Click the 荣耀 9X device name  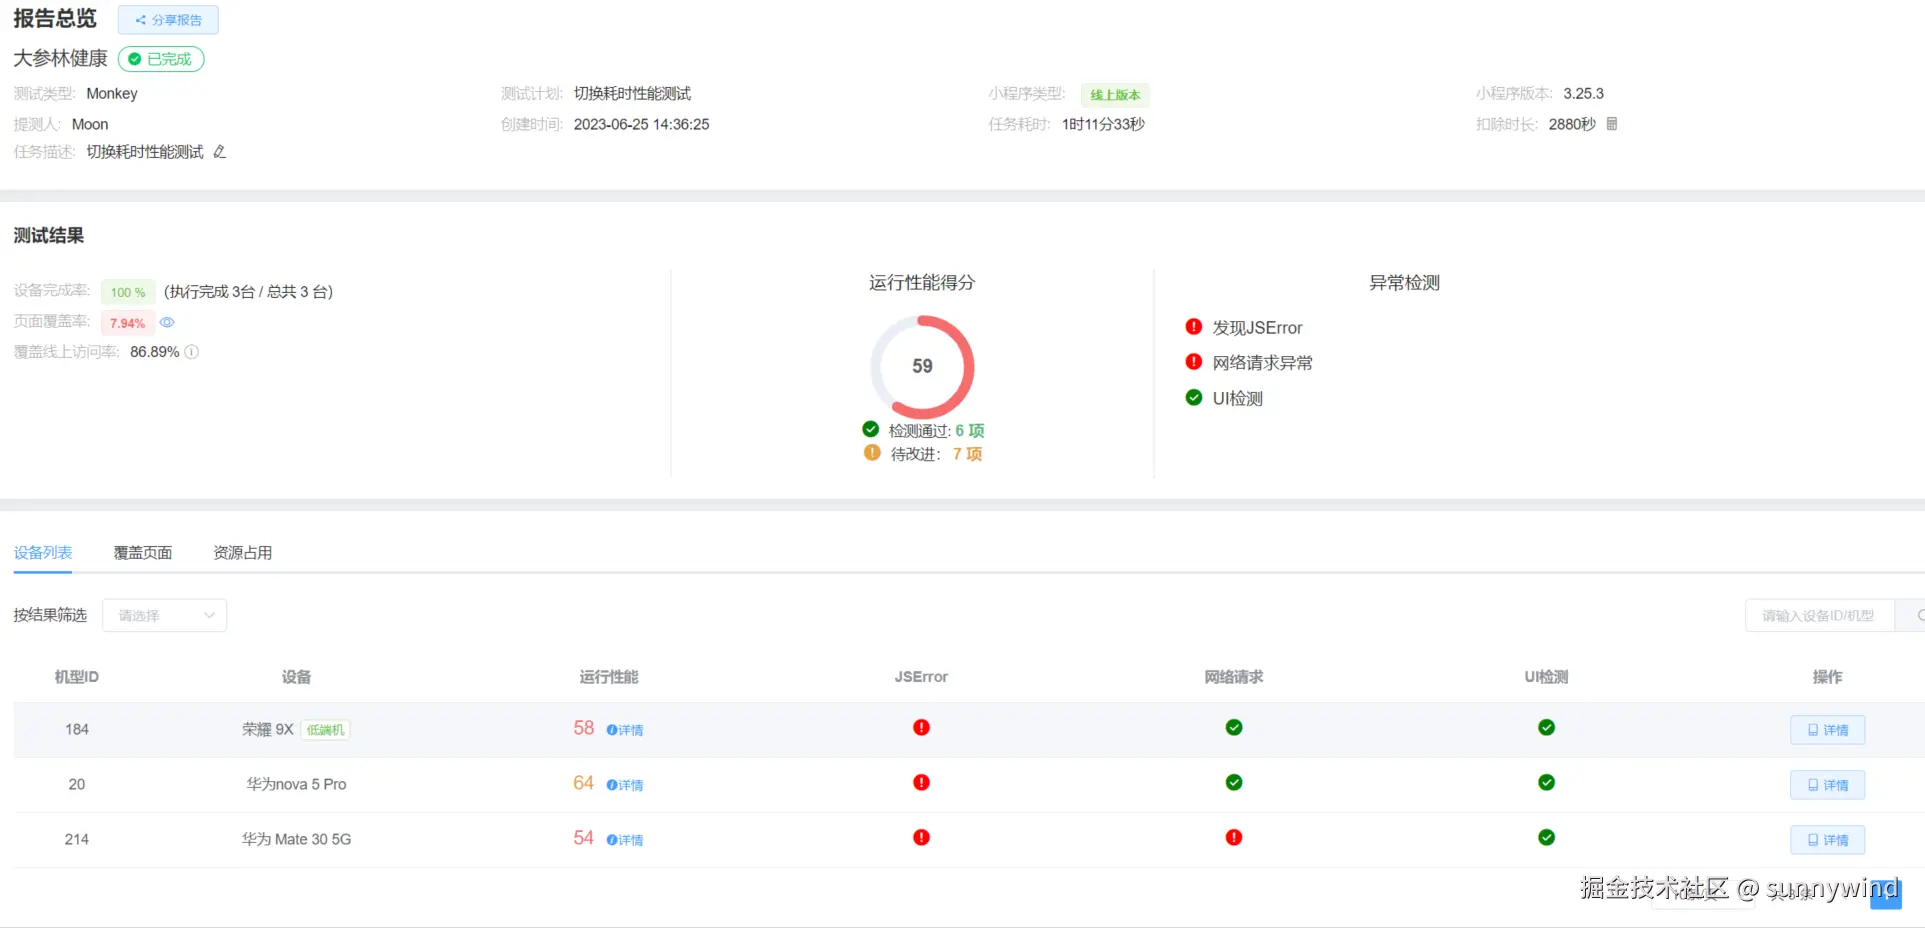268,730
